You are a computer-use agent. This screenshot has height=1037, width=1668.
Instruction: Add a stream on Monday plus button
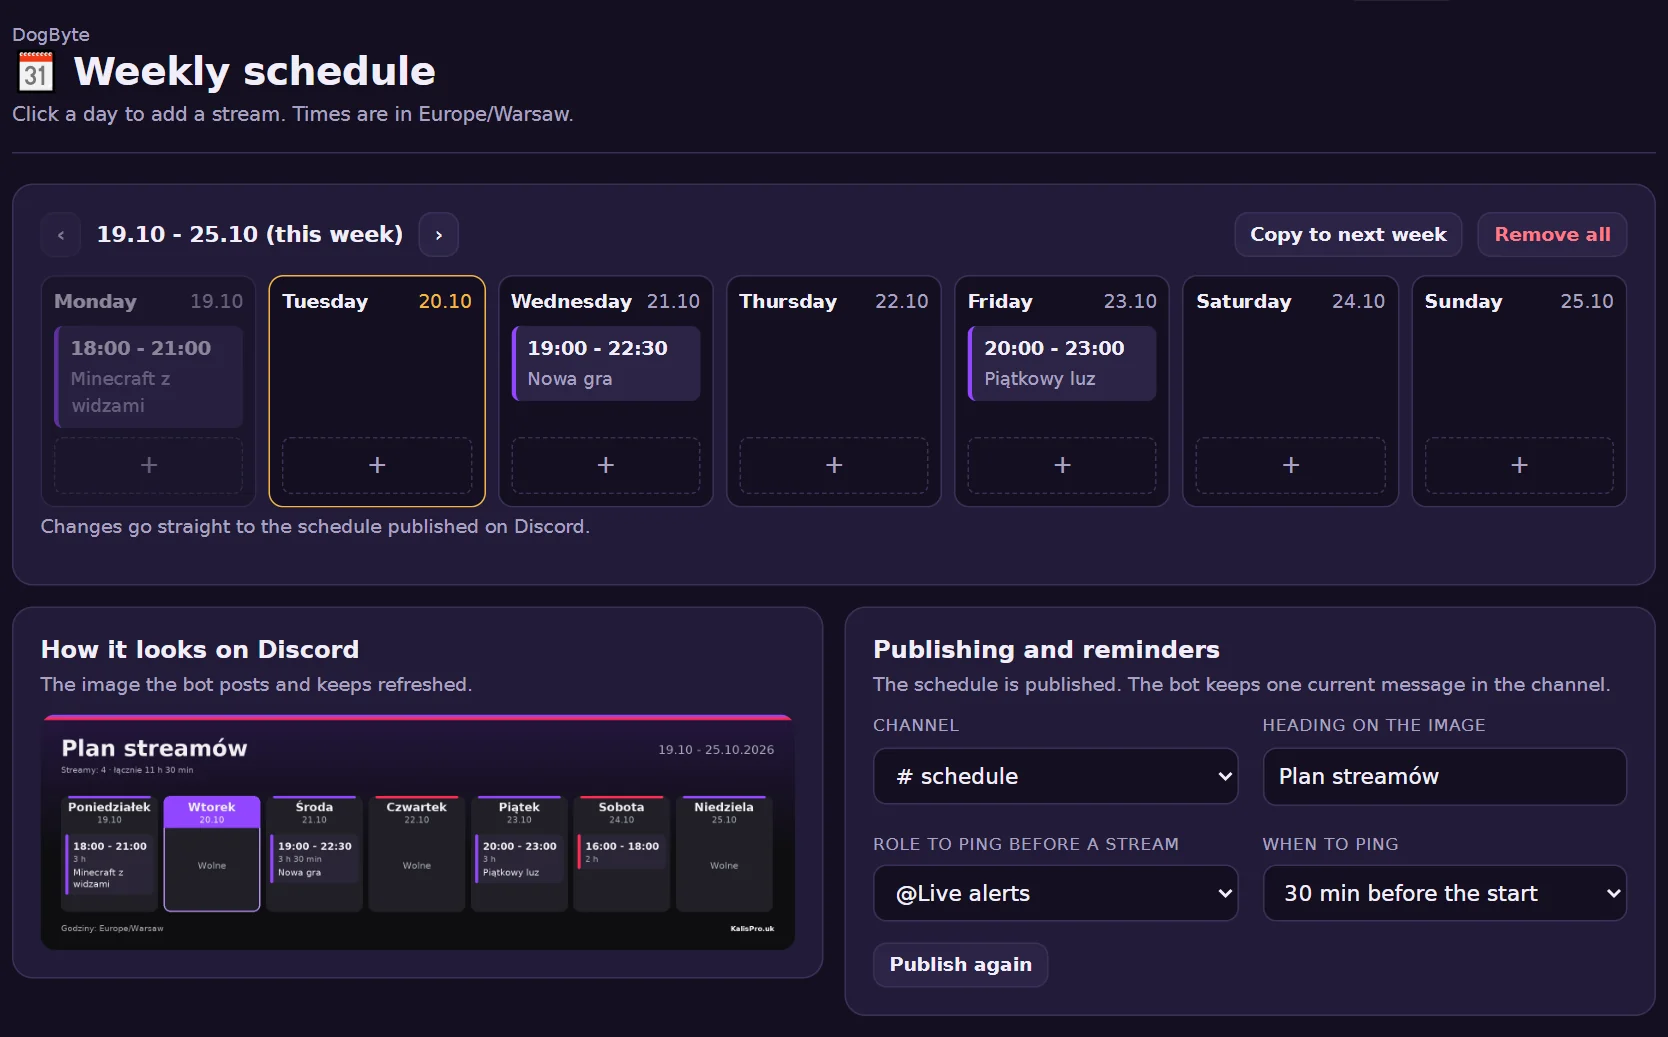click(x=148, y=465)
